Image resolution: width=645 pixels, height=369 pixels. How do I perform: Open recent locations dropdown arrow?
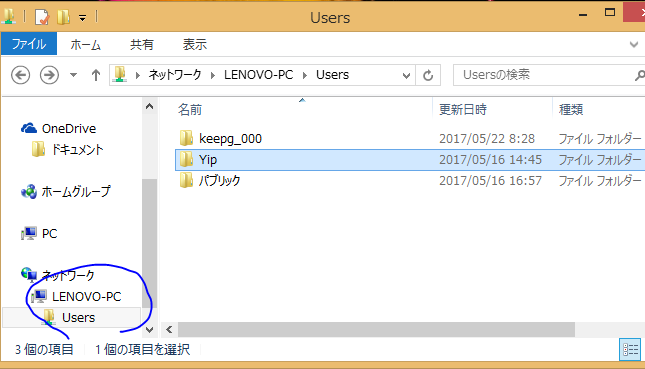pyautogui.click(x=73, y=75)
